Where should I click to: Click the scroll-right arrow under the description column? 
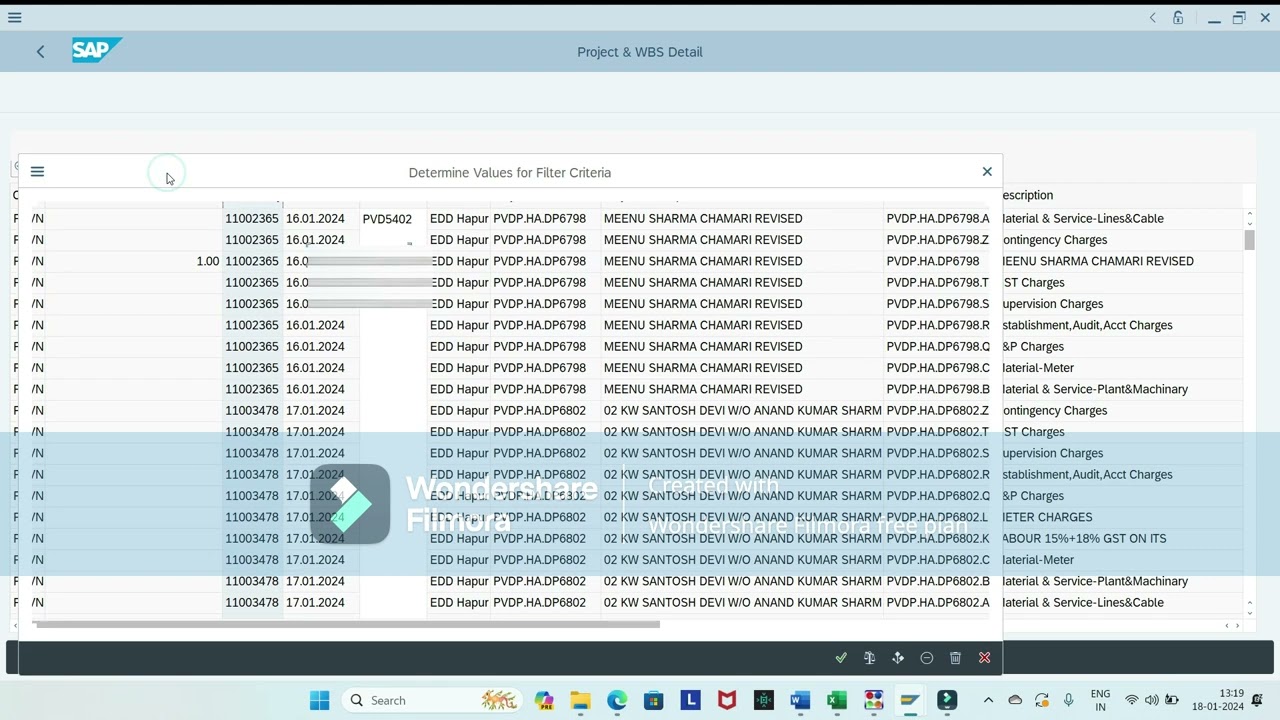click(1238, 626)
